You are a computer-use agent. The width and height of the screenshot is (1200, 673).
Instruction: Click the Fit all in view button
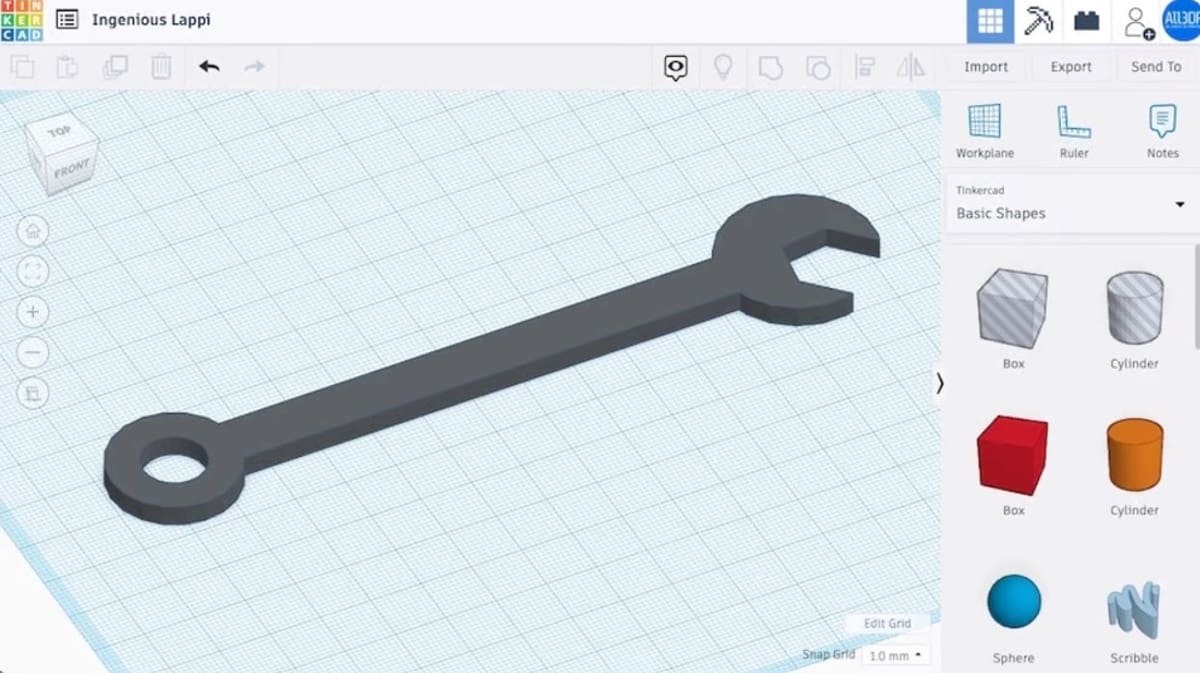33,272
